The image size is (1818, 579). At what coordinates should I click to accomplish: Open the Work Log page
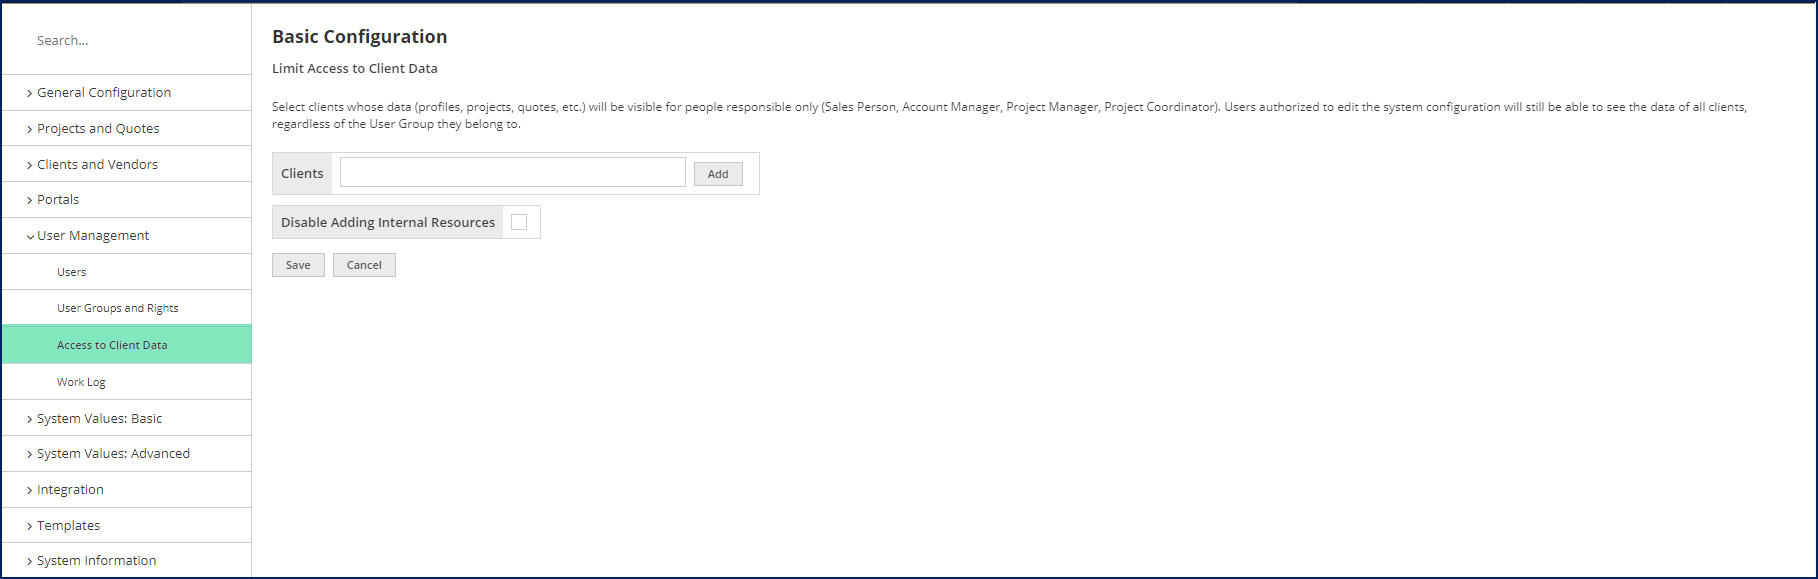click(126, 382)
